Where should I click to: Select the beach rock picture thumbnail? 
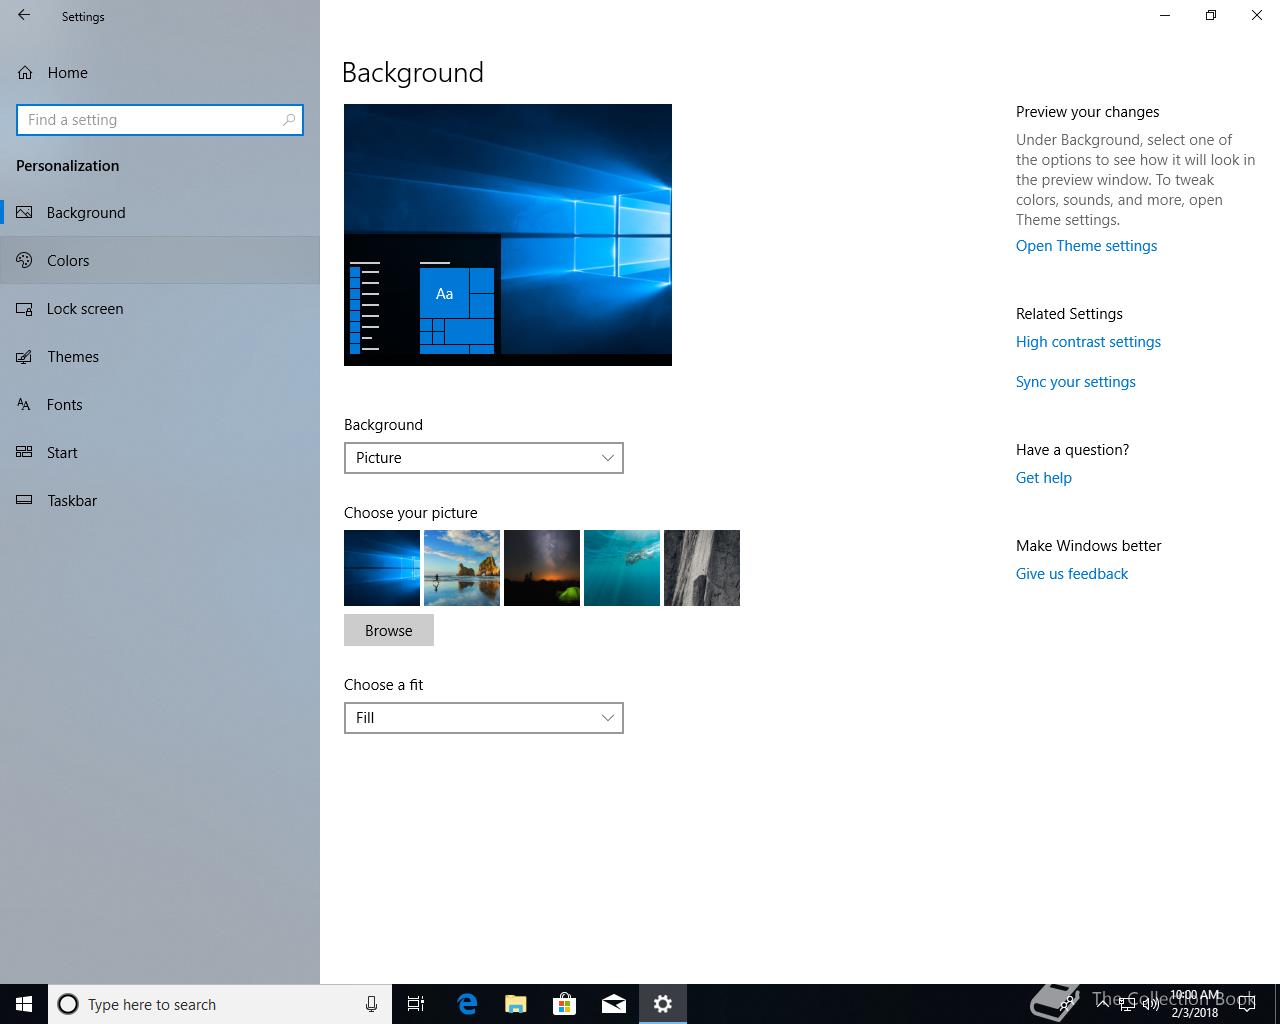pyautogui.click(x=462, y=568)
